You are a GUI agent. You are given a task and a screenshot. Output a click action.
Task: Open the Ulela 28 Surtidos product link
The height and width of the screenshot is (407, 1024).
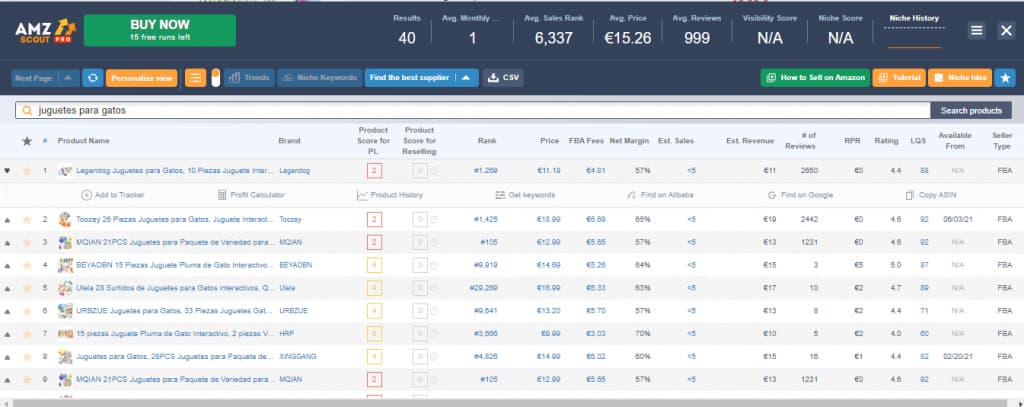point(176,288)
